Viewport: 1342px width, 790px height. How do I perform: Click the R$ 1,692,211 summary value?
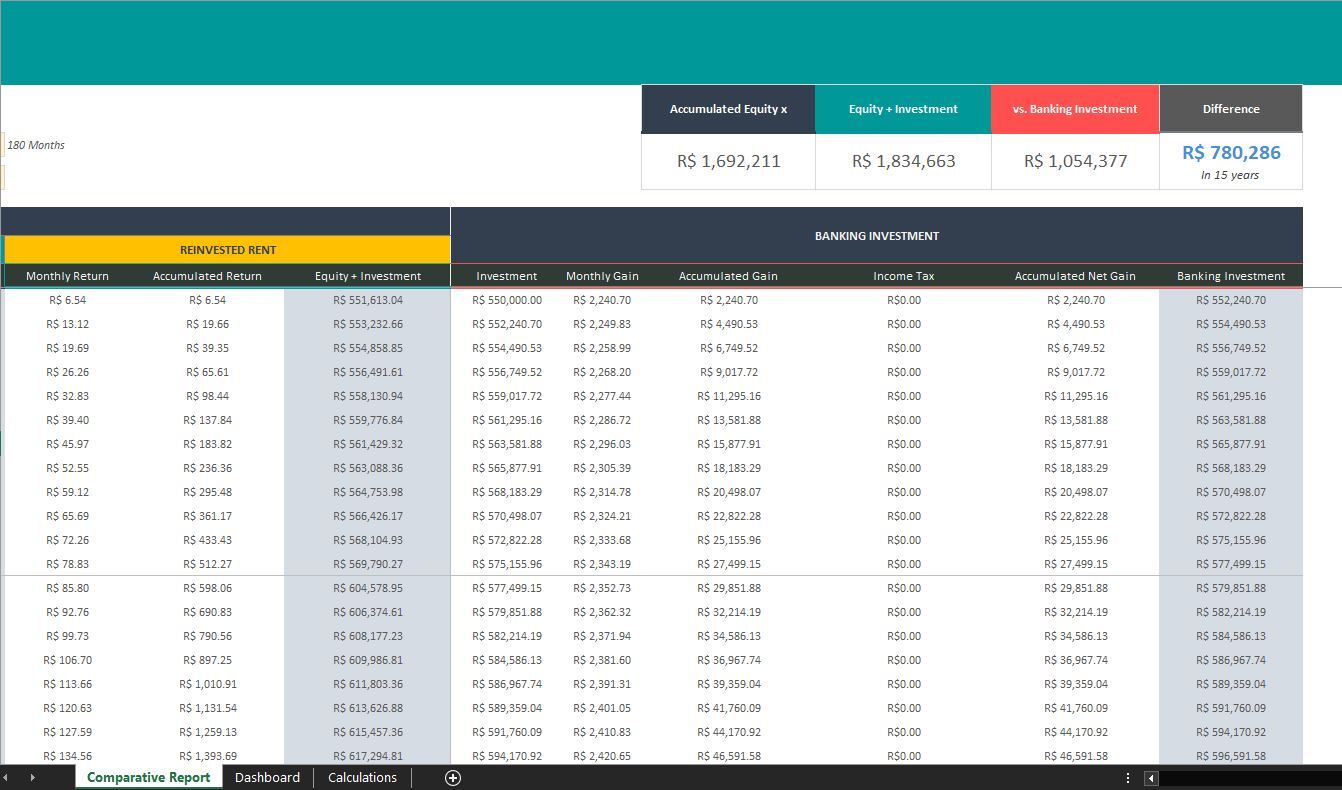point(728,161)
